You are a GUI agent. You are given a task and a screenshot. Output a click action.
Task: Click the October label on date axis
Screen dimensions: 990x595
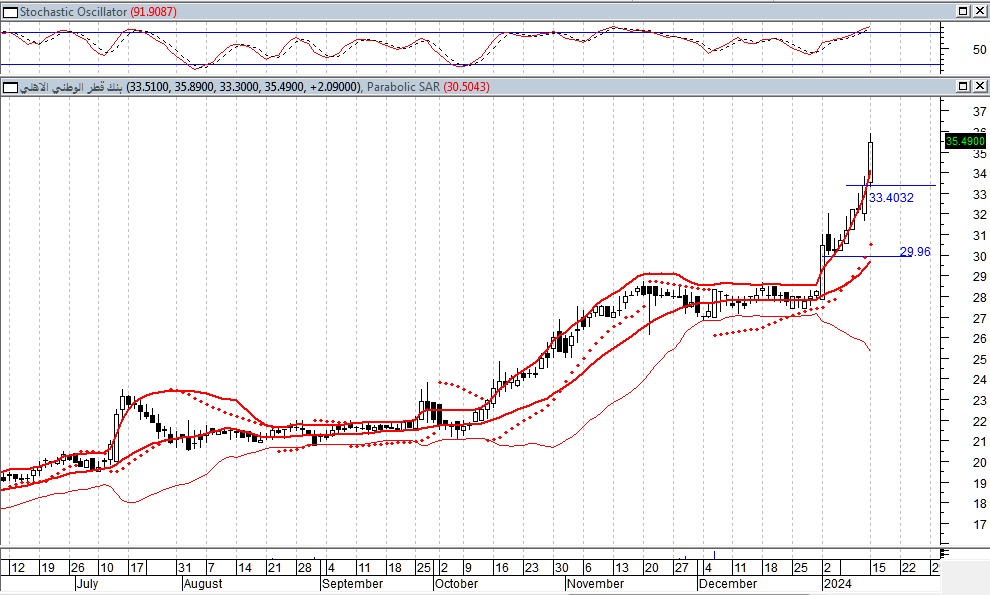coord(458,583)
